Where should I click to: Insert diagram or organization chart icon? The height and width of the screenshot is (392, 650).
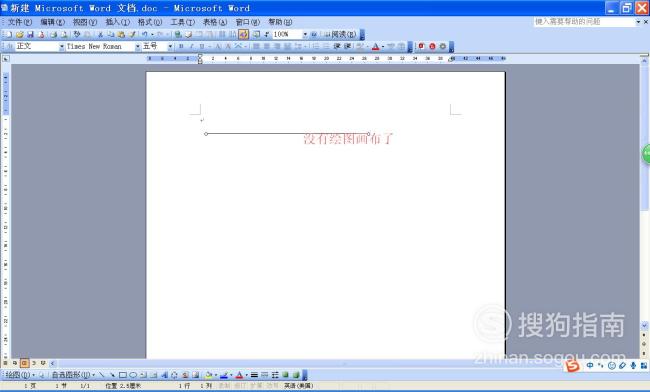(x=175, y=375)
